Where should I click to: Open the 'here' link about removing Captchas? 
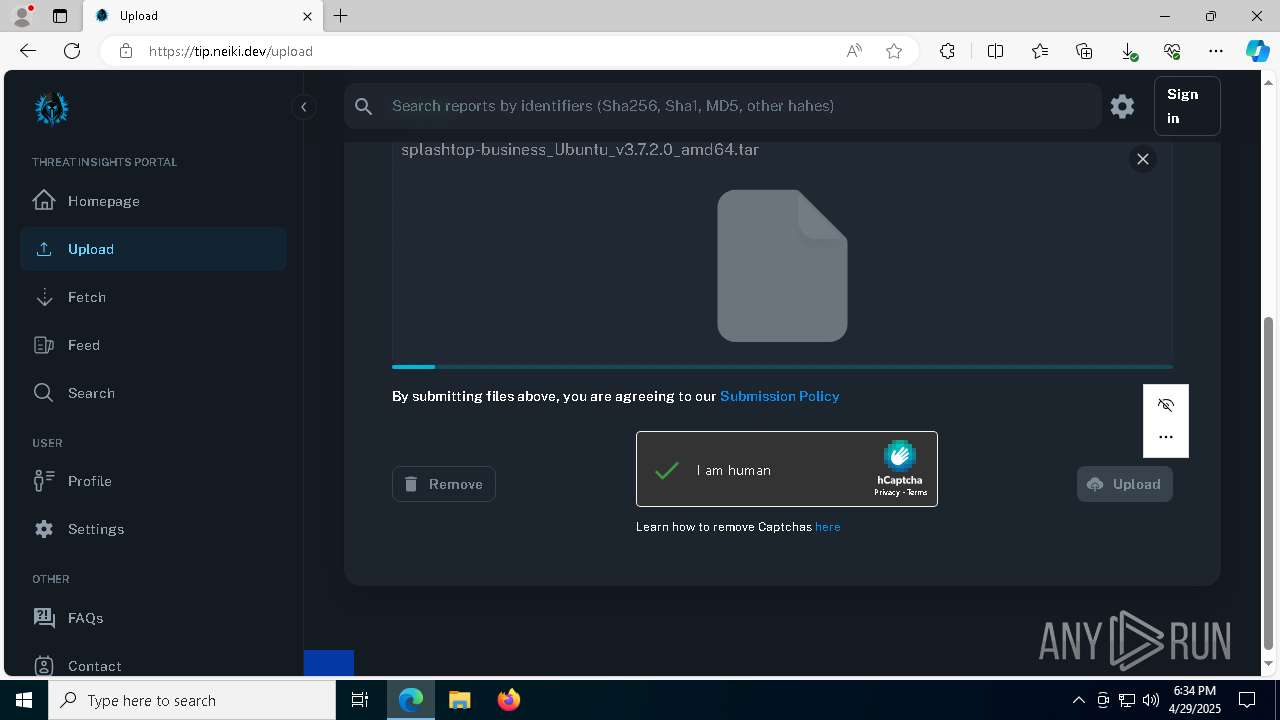click(828, 527)
